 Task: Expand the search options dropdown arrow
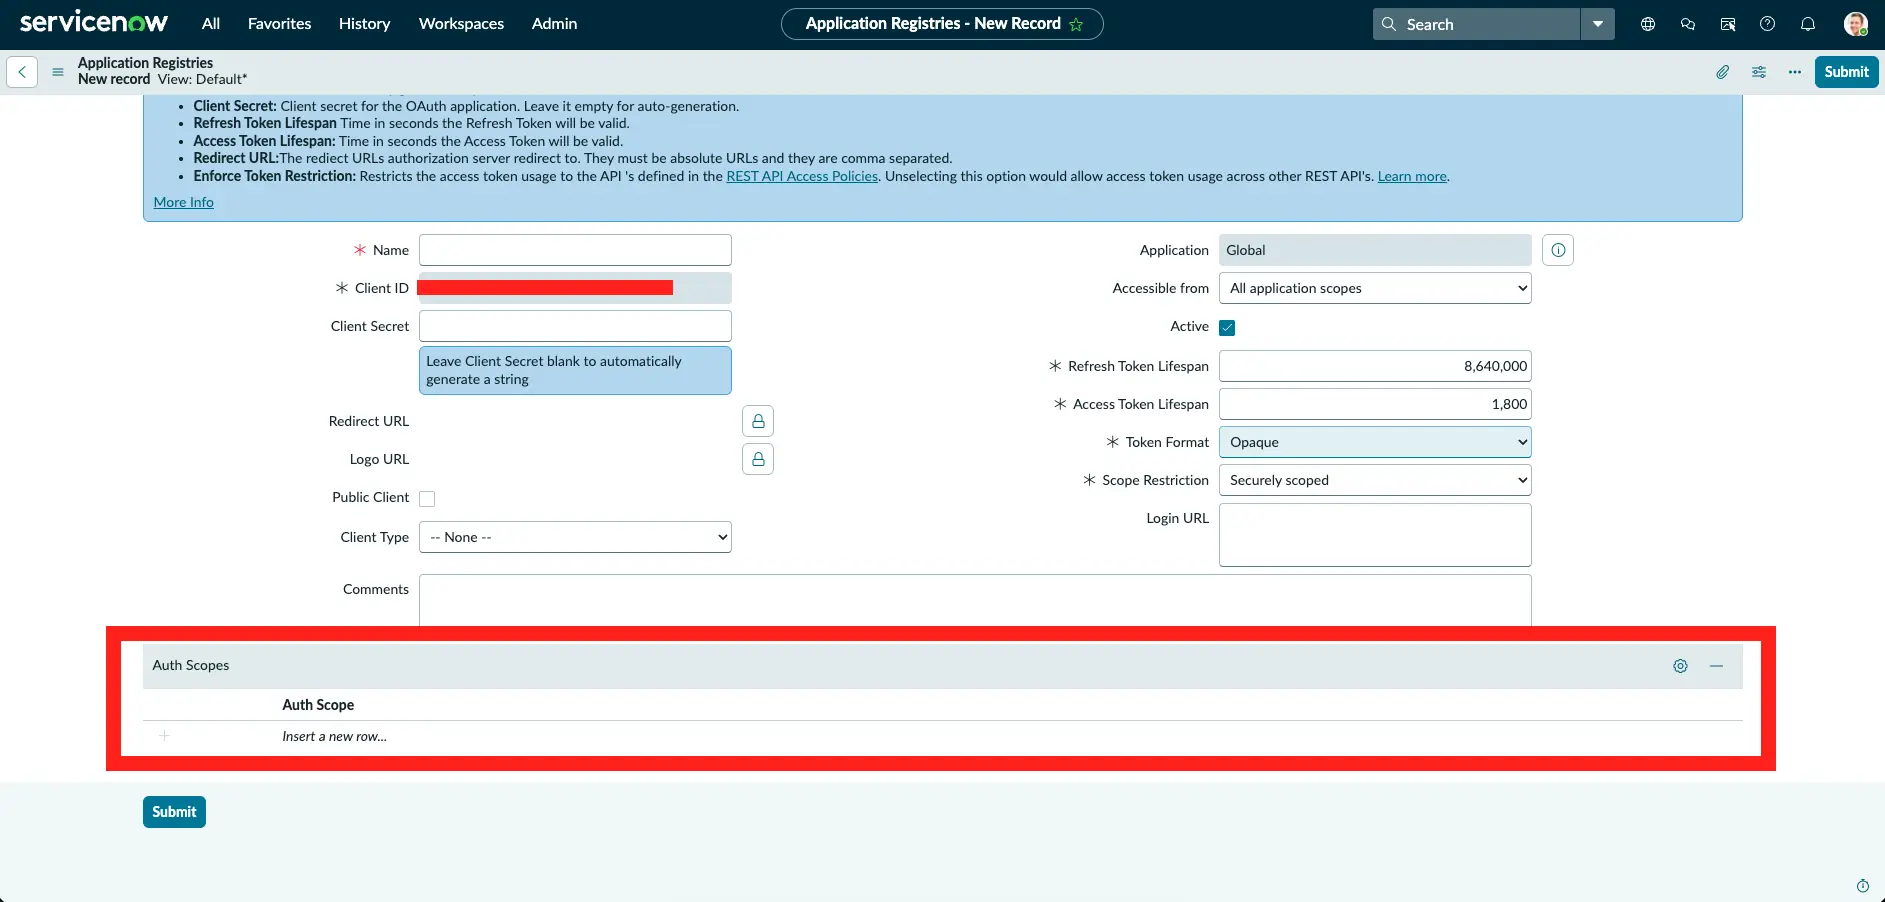coord(1598,24)
